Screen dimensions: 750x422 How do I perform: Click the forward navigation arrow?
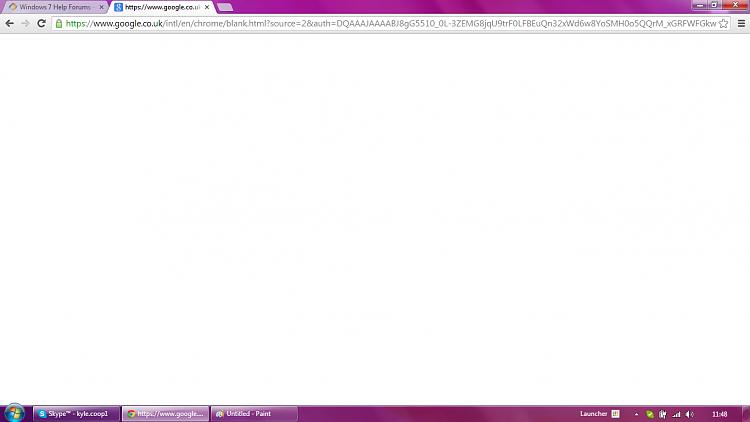[x=25, y=23]
